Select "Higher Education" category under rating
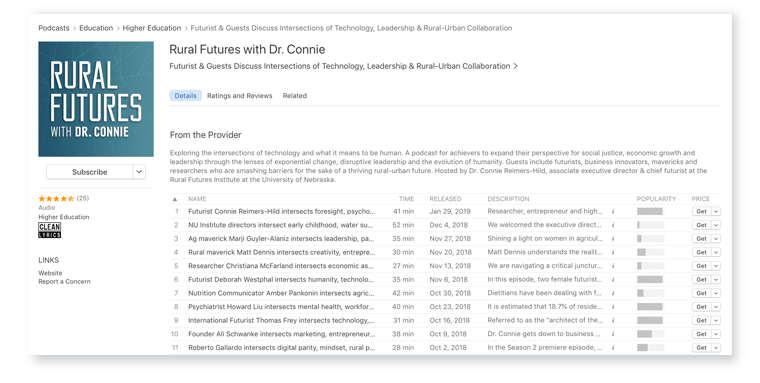The width and height of the screenshot is (760, 383). (x=64, y=217)
